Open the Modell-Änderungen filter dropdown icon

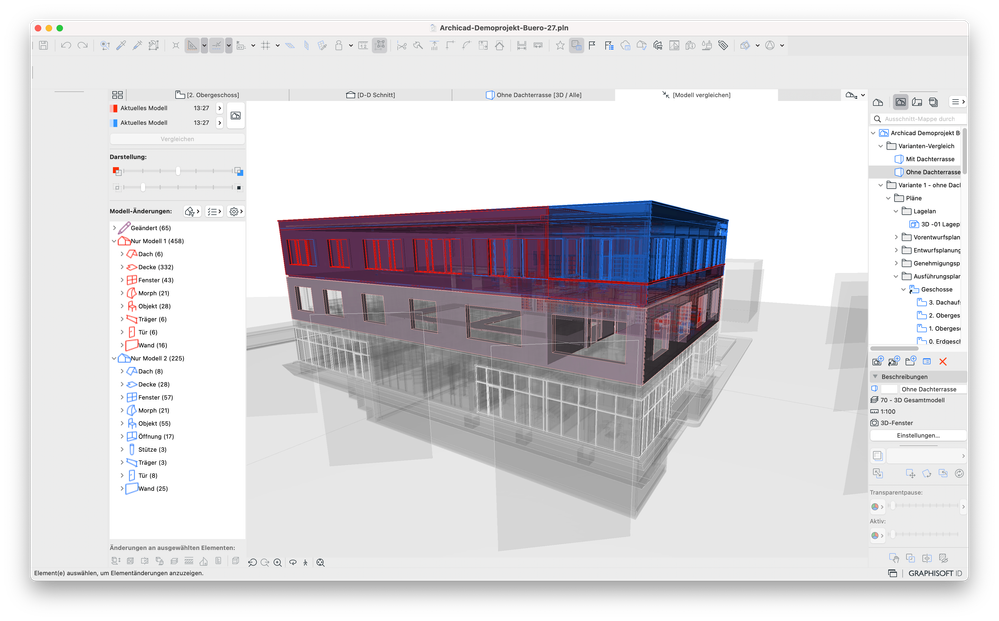click(192, 211)
